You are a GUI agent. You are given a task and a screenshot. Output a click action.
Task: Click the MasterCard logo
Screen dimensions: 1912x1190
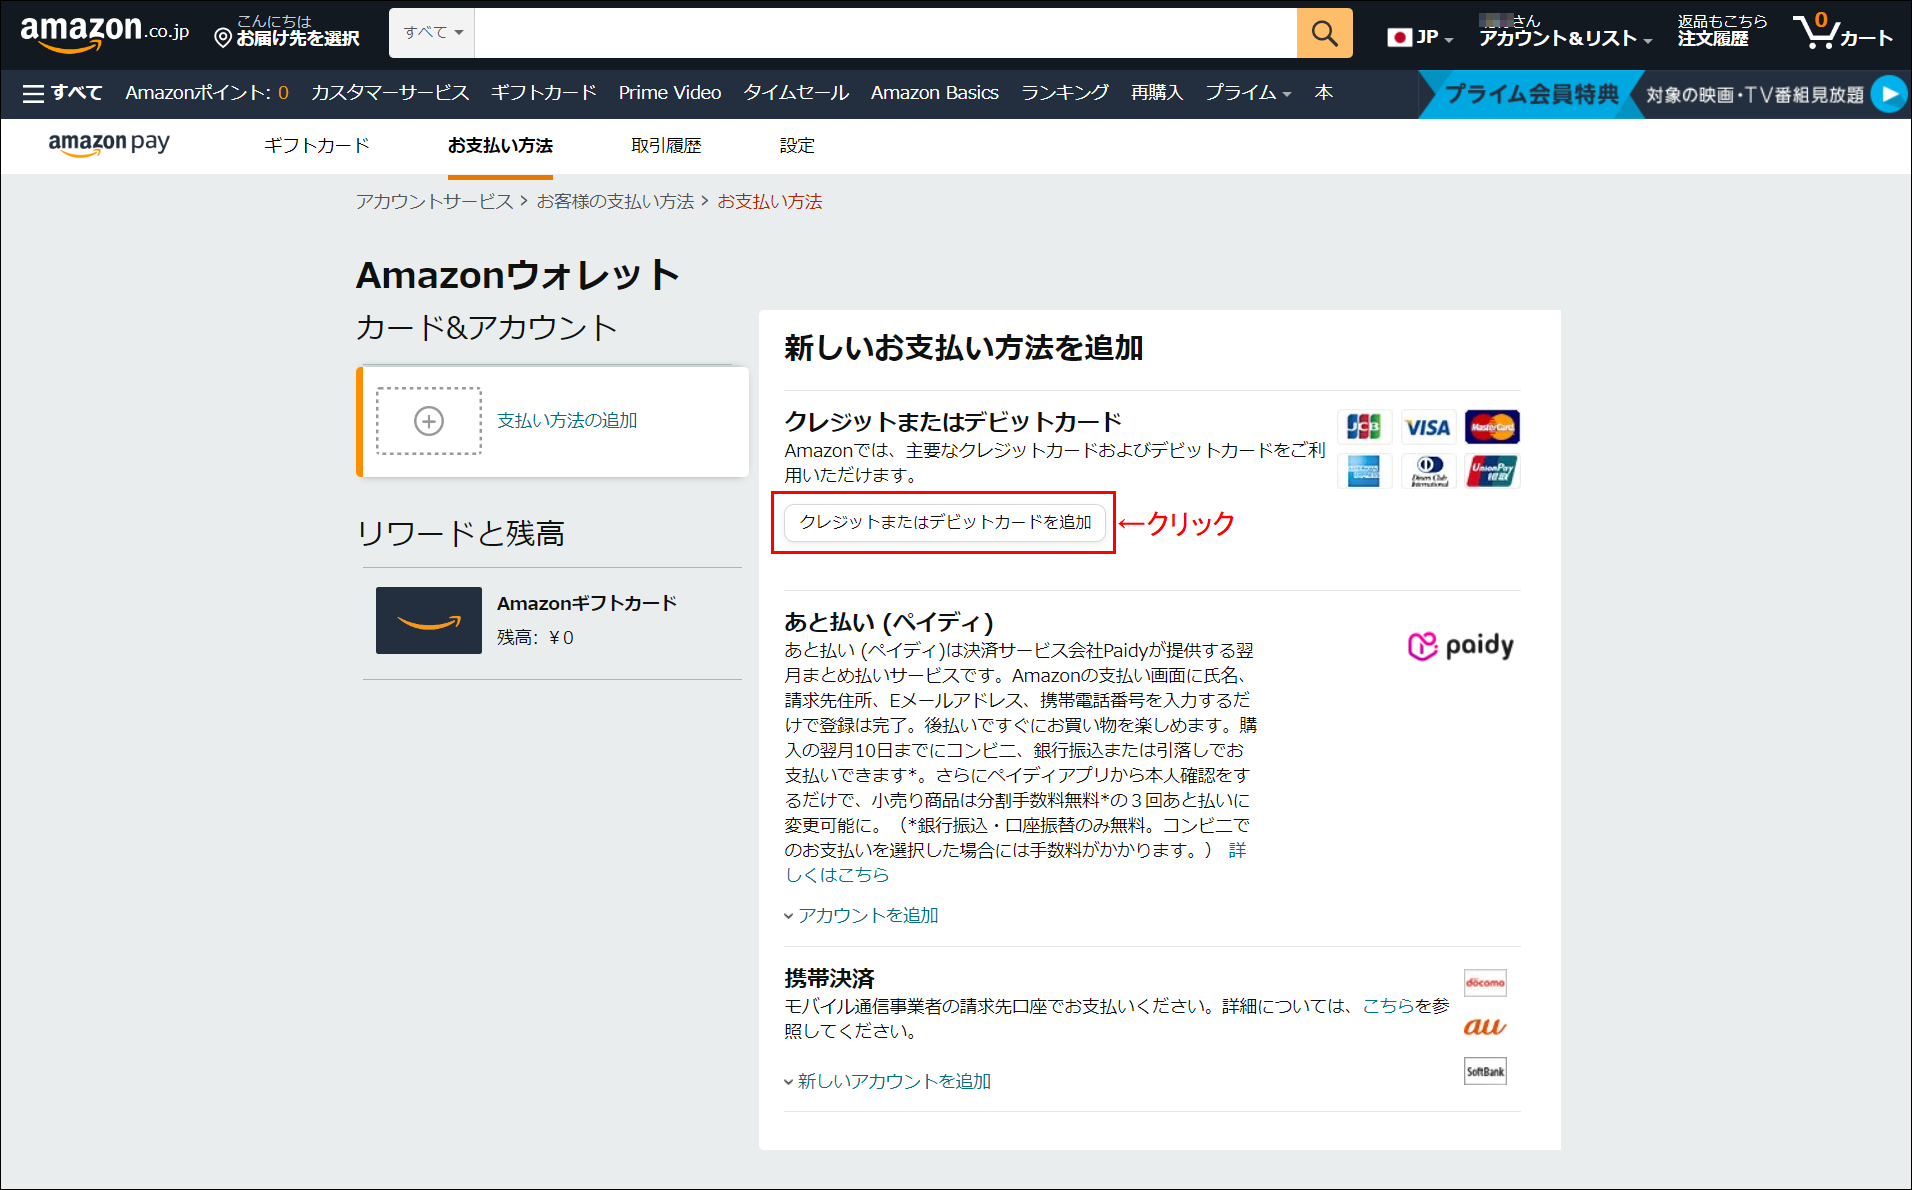(x=1492, y=427)
